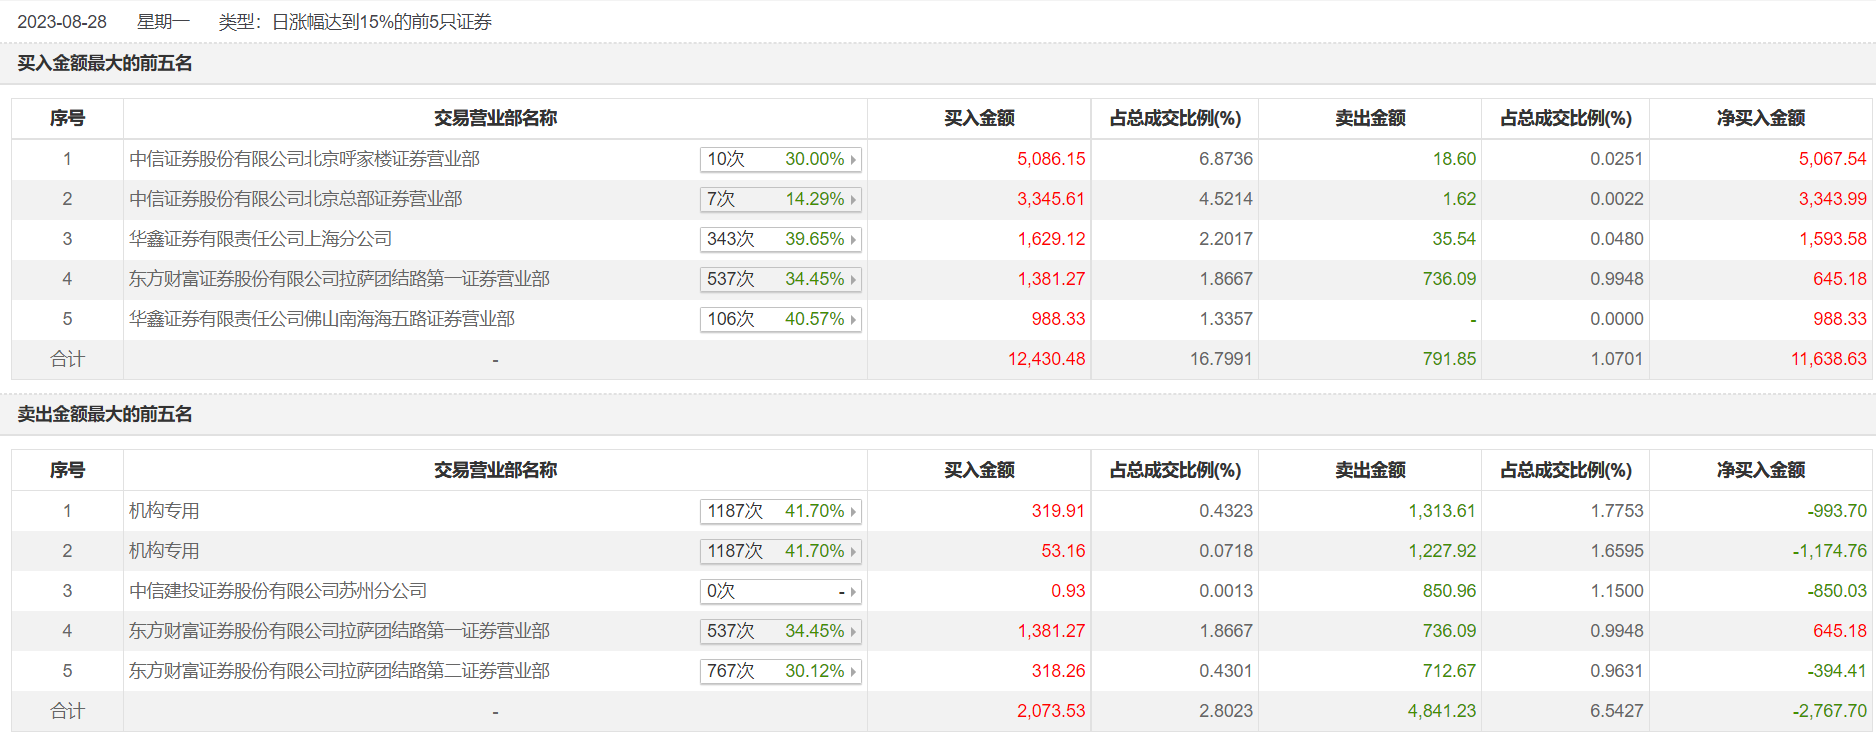Viewport: 1876px width, 736px height.
Task: Open 中信证券北京呼家楼证券营业部 link
Action: pos(304,159)
